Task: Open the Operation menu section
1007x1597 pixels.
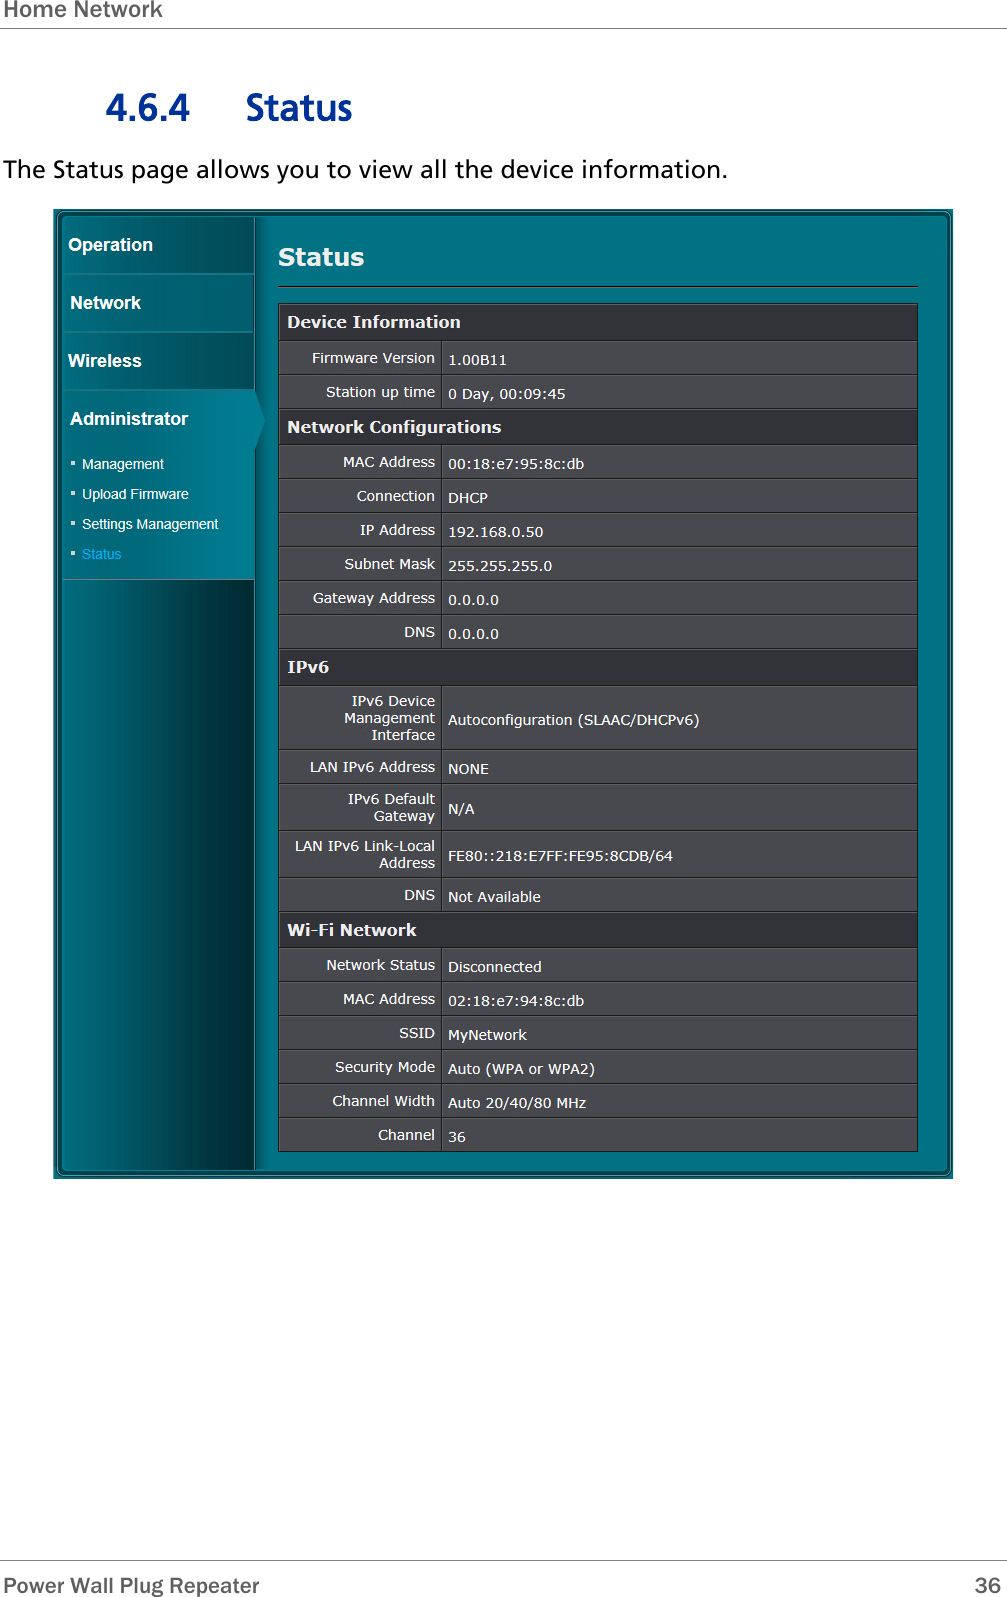Action: coord(110,245)
